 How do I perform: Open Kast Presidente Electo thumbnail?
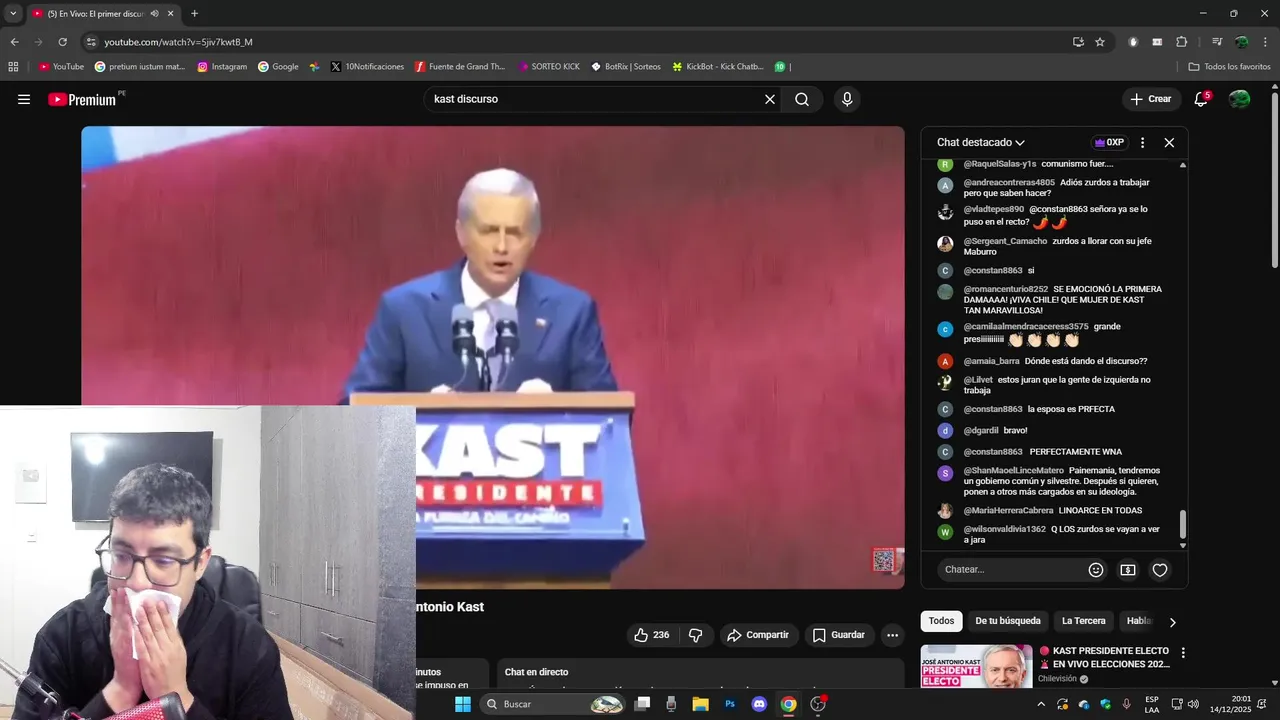pyautogui.click(x=976, y=666)
